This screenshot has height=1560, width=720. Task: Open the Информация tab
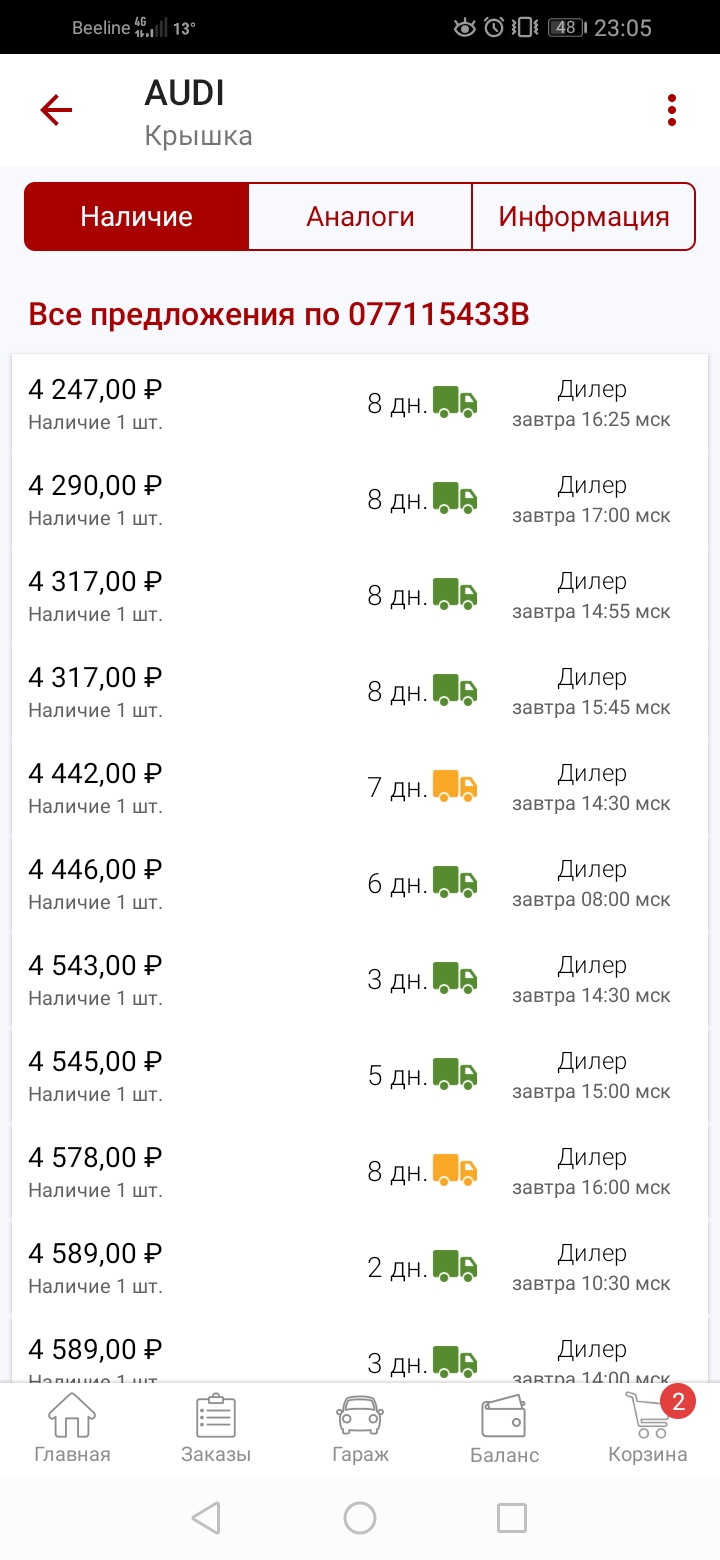click(x=583, y=216)
